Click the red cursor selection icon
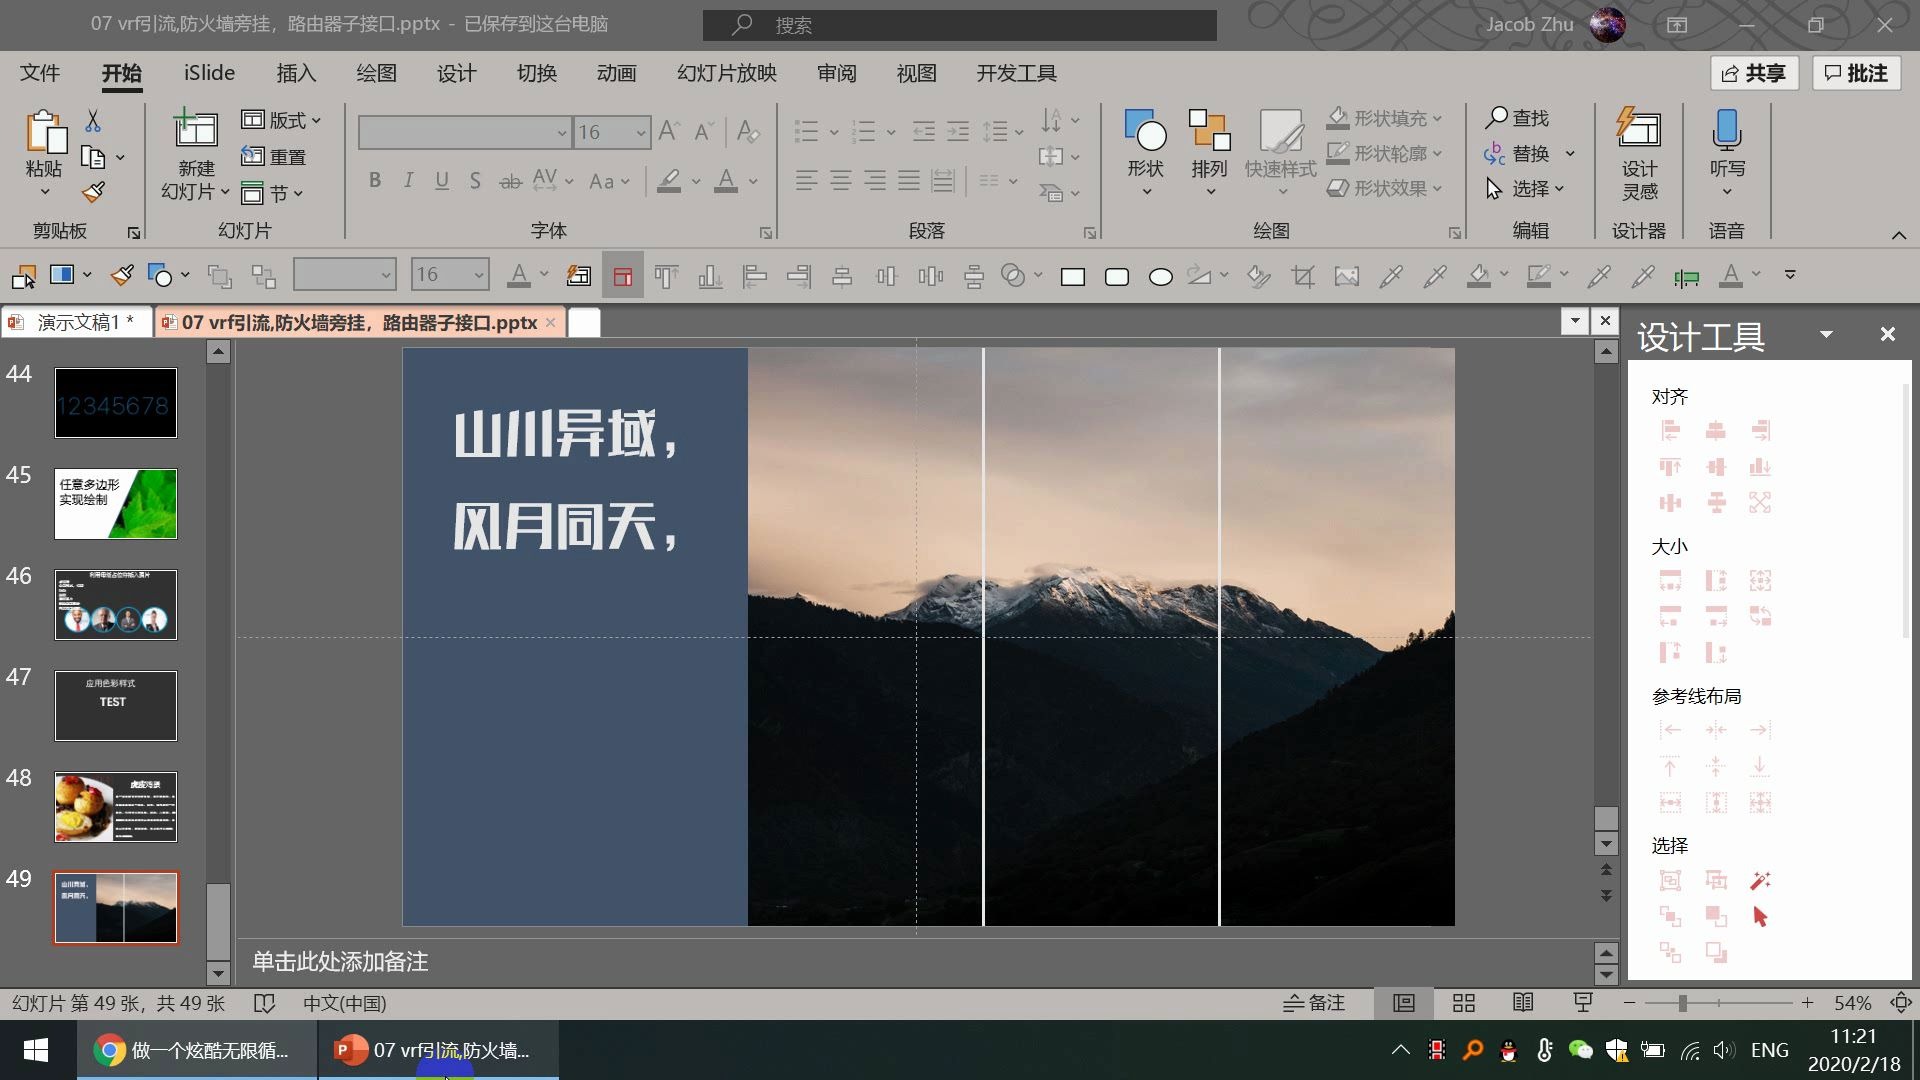The height and width of the screenshot is (1080, 1920). click(1760, 917)
